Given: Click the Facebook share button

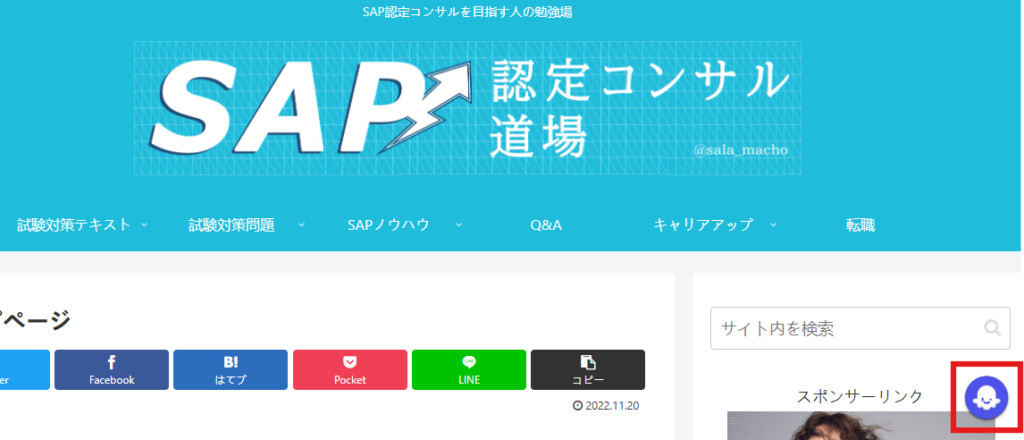Looking at the screenshot, I should [x=111, y=369].
